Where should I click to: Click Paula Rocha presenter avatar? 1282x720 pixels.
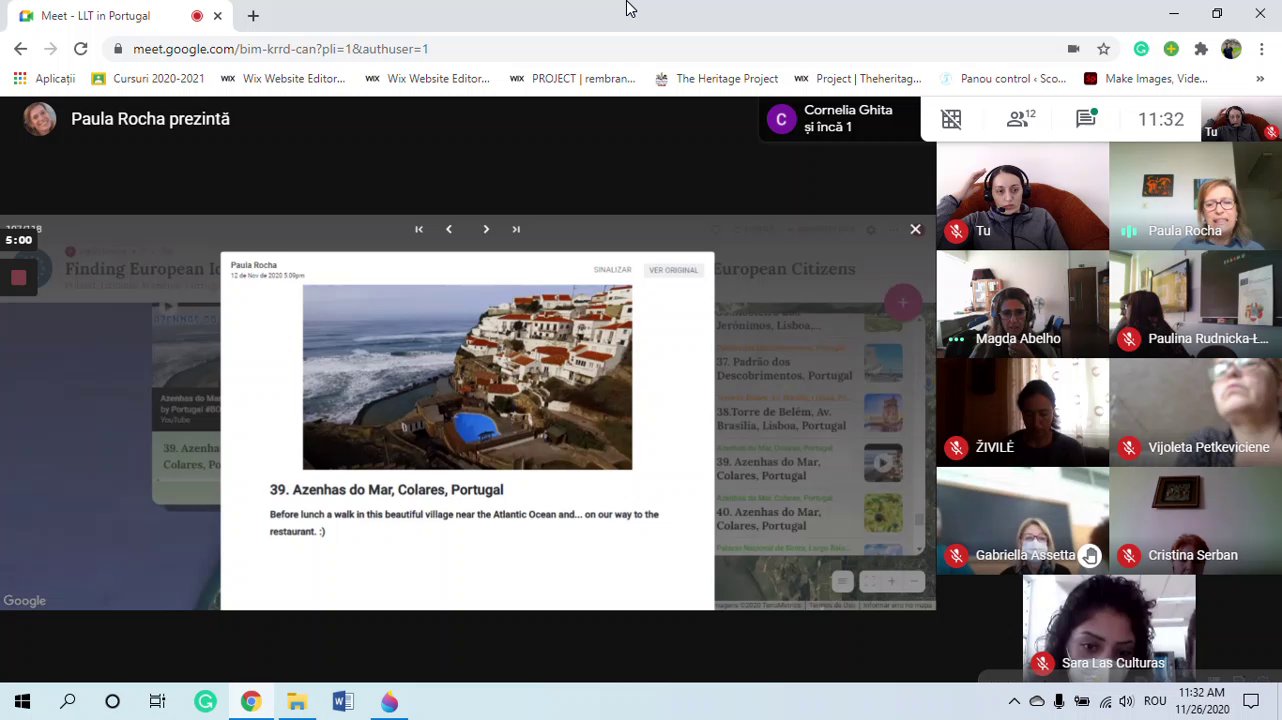[x=40, y=119]
